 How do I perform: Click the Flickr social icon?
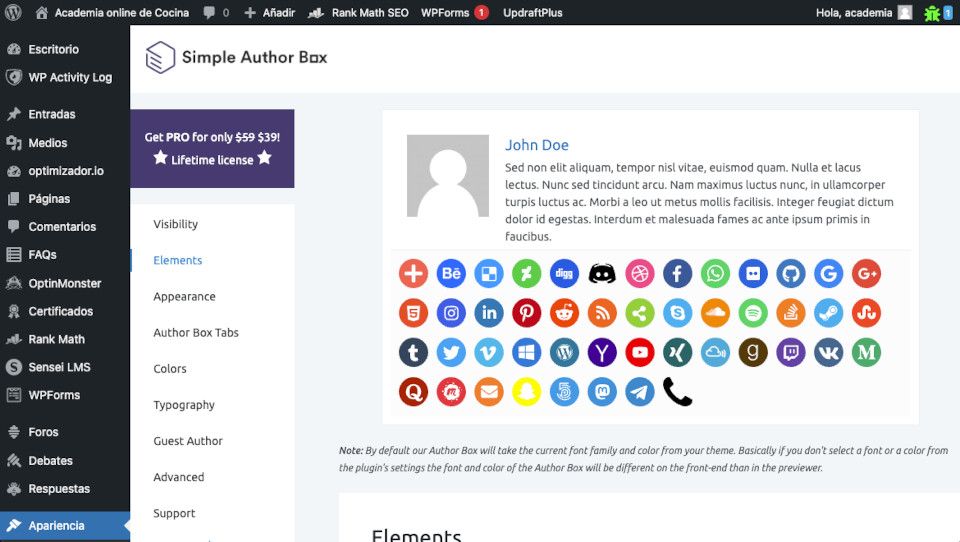point(753,273)
